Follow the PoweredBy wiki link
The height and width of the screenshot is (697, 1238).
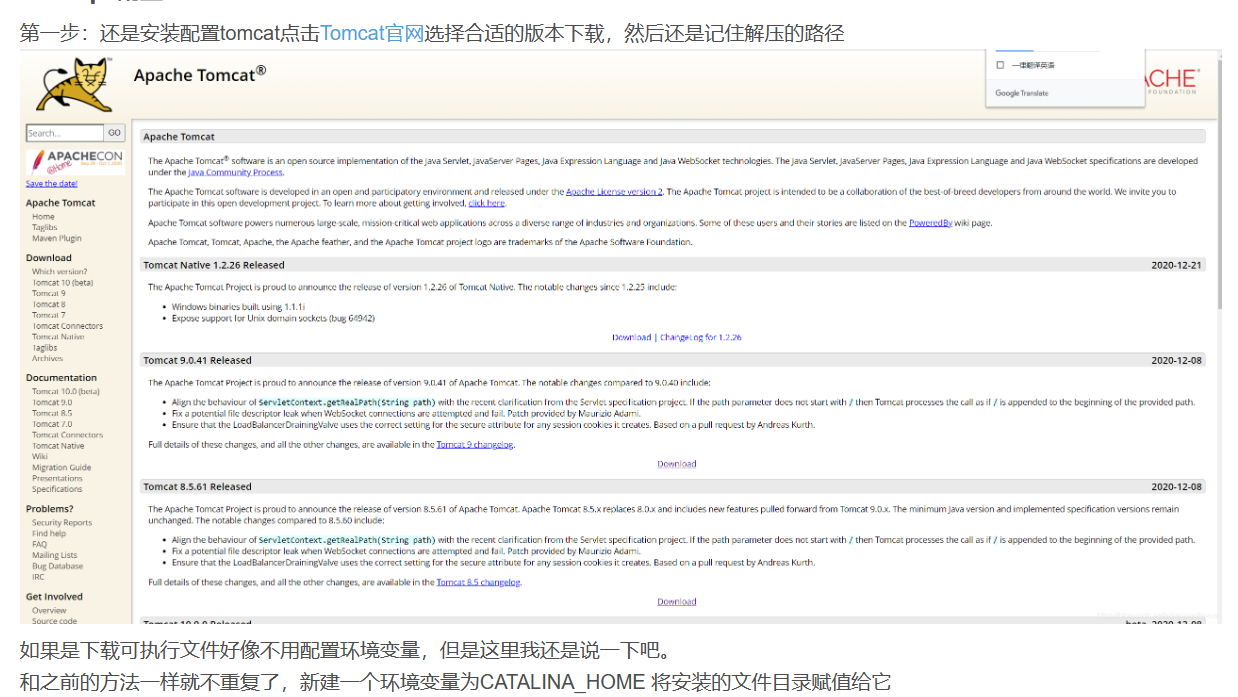(x=930, y=223)
